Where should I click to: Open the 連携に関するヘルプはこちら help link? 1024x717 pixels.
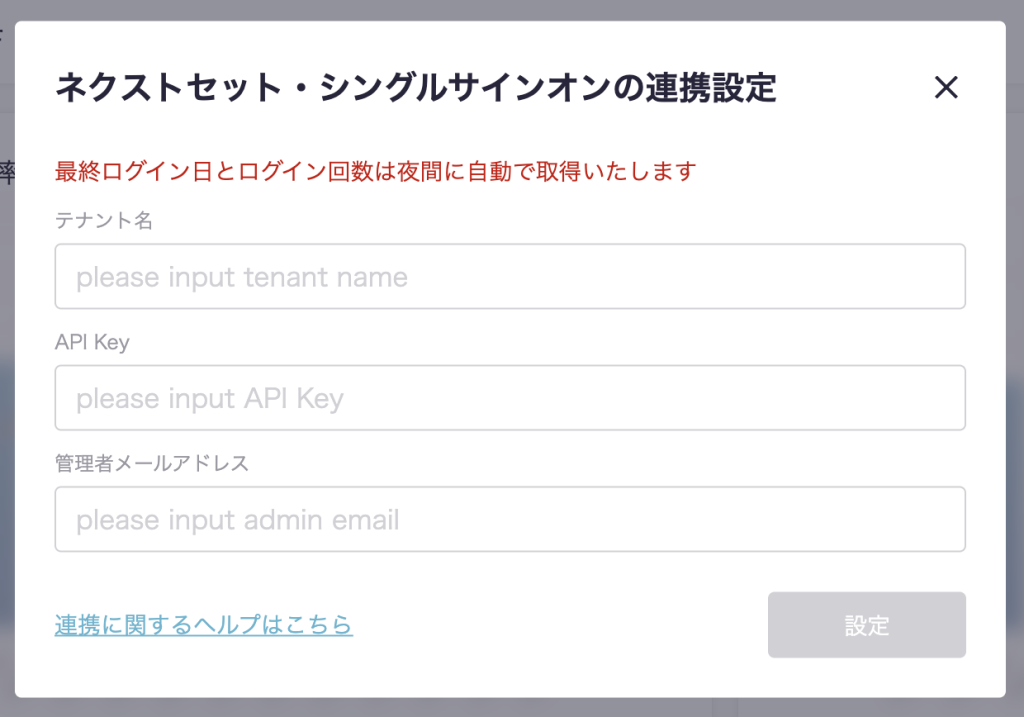tap(204, 625)
